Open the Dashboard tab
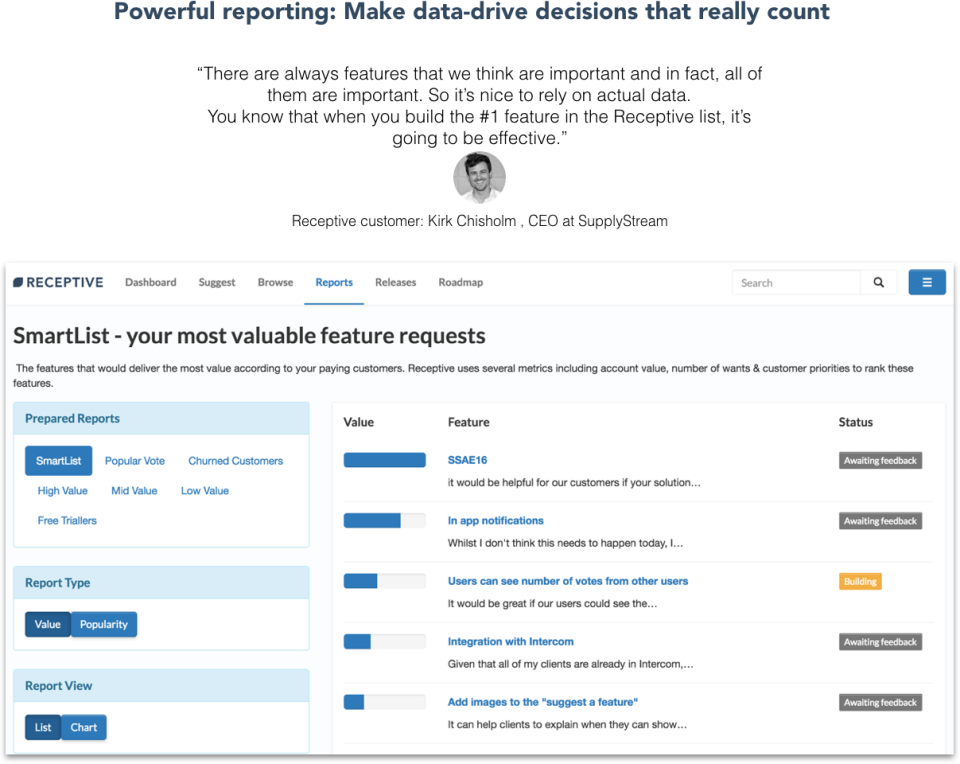Screen dimensions: 960x764 click(x=151, y=282)
